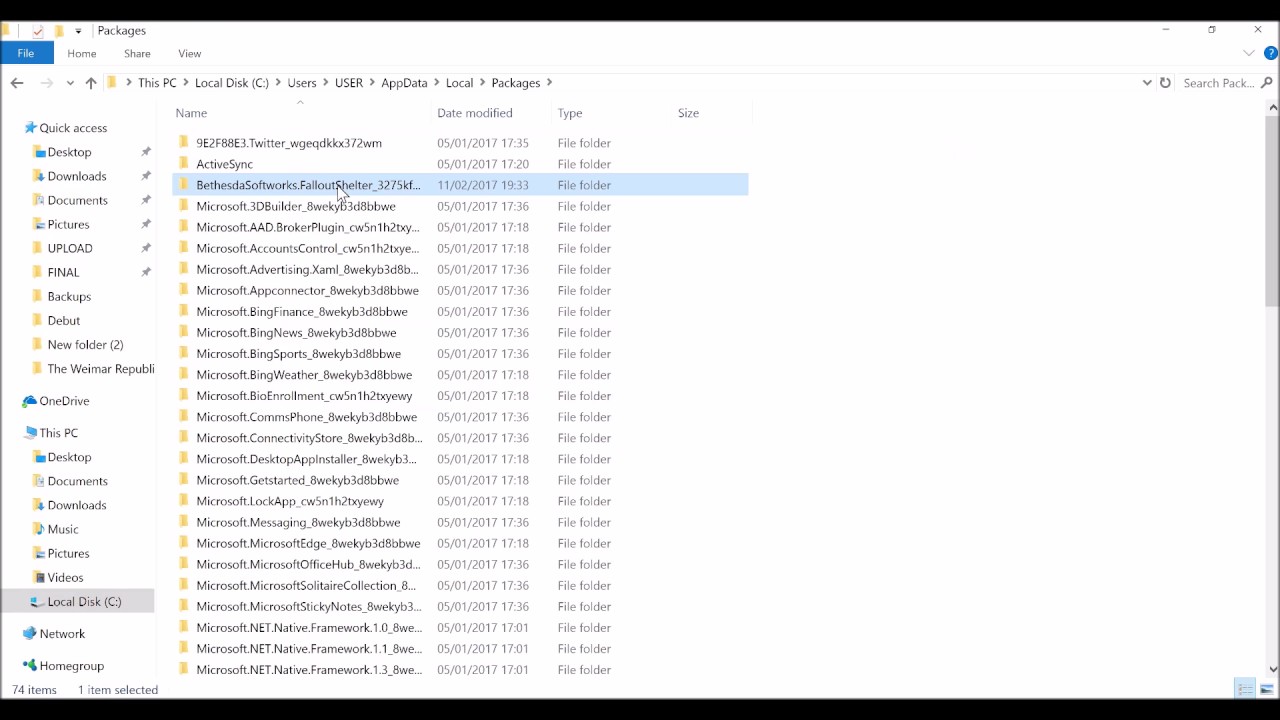This screenshot has width=1280, height=720.
Task: Click folder icon of Microsoft.Messaging row
Action: (x=184, y=522)
